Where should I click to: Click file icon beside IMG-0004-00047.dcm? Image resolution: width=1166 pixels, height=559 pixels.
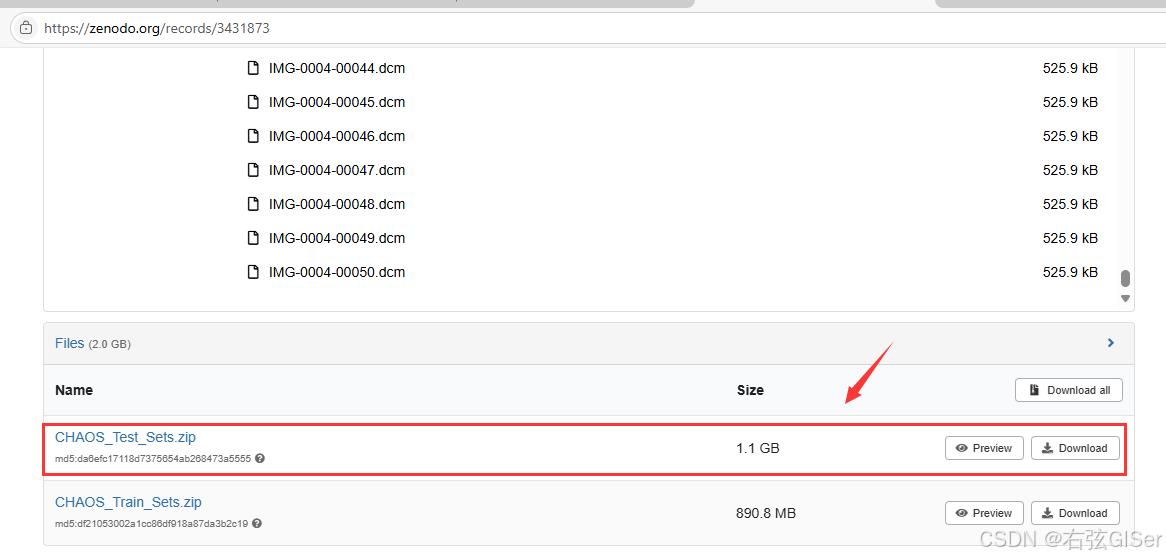pyautogui.click(x=254, y=170)
